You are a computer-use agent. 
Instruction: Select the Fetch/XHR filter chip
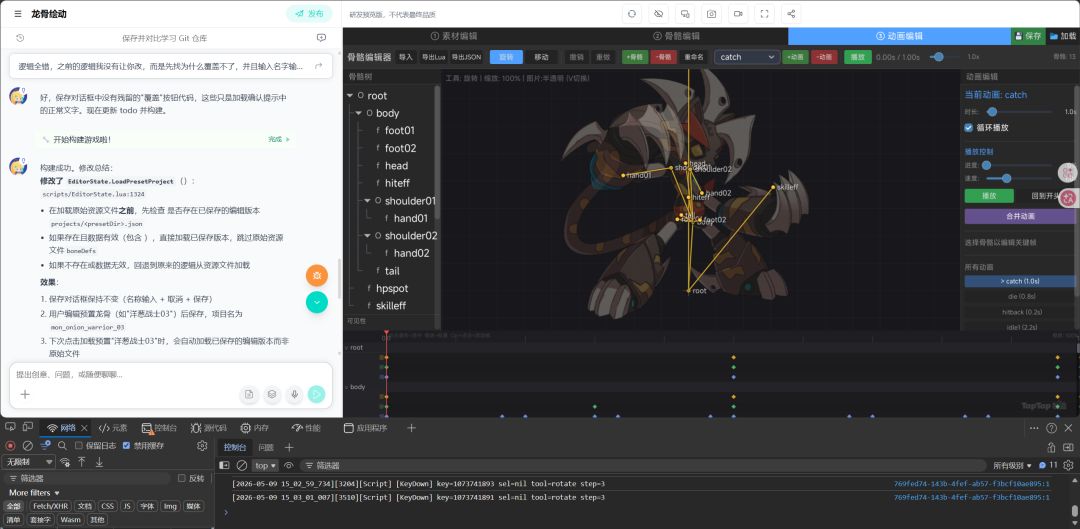coord(50,506)
